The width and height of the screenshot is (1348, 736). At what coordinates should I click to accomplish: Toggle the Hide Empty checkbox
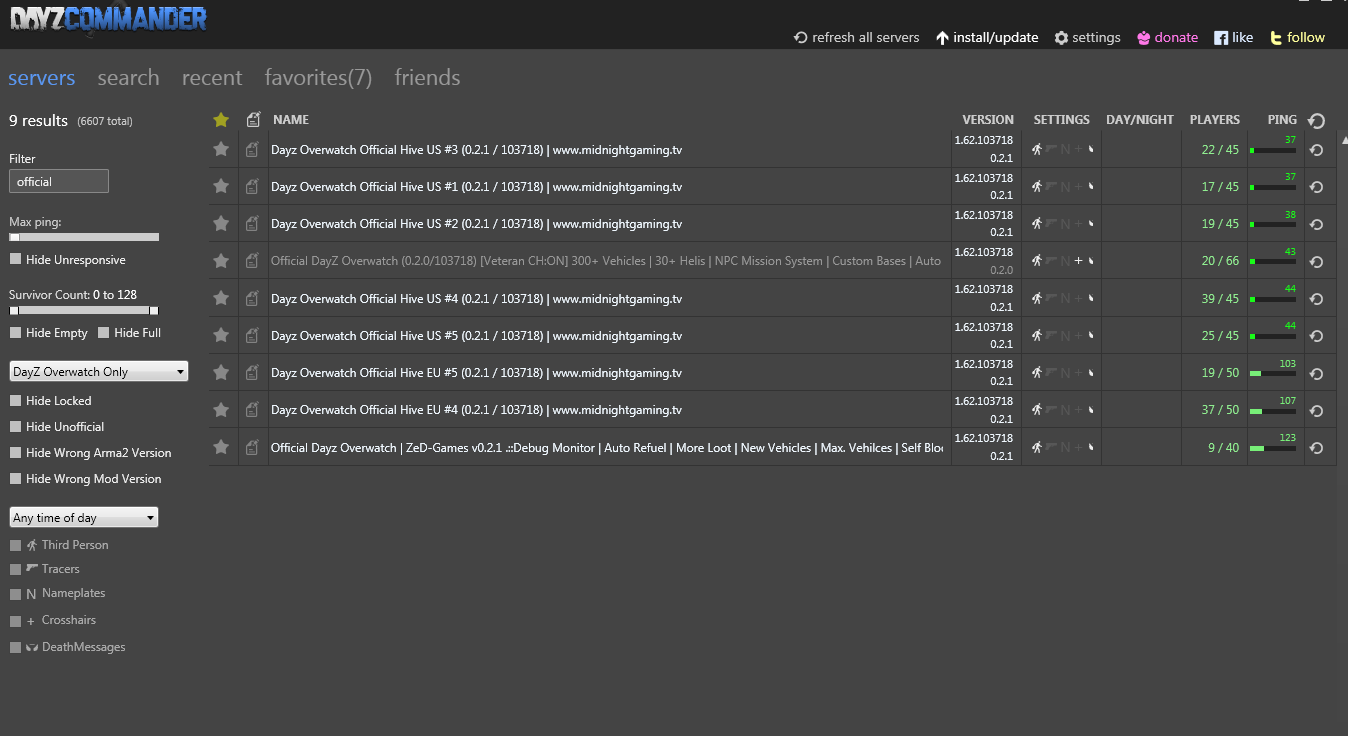(15, 333)
